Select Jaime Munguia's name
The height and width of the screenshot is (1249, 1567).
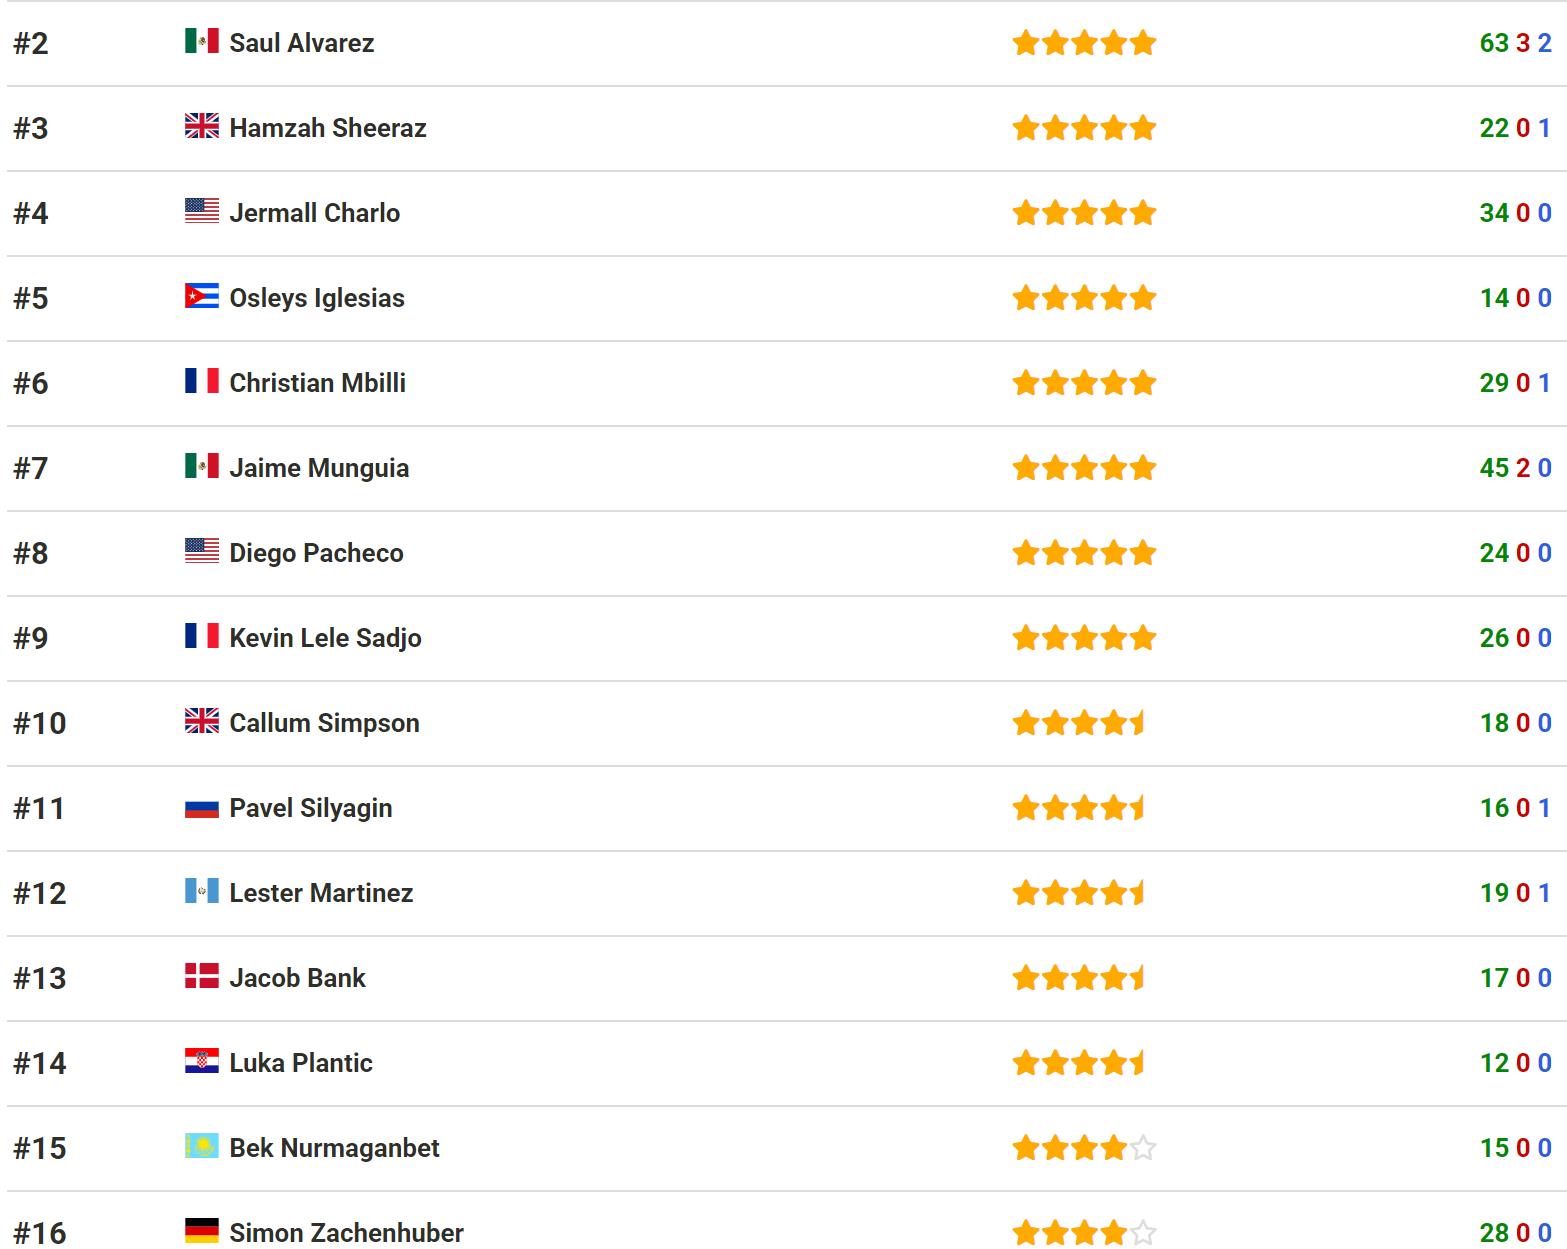click(319, 468)
